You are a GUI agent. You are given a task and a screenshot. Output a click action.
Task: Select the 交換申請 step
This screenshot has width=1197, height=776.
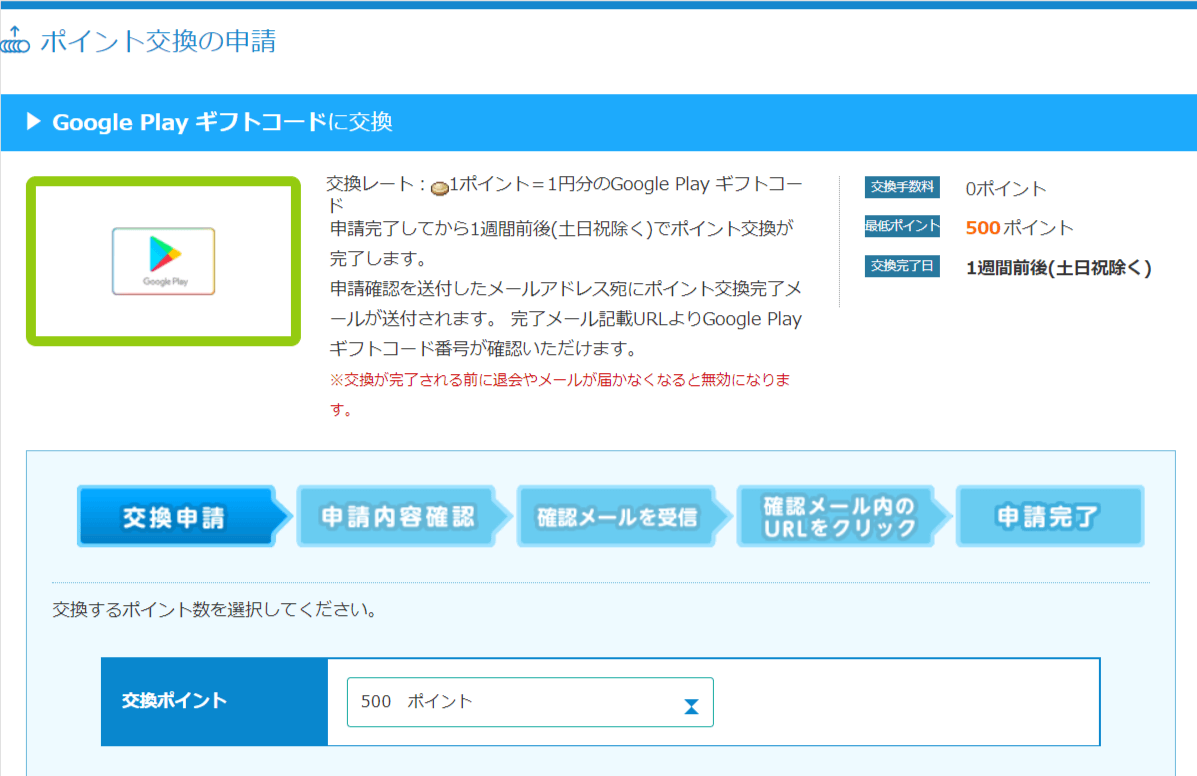tap(174, 517)
